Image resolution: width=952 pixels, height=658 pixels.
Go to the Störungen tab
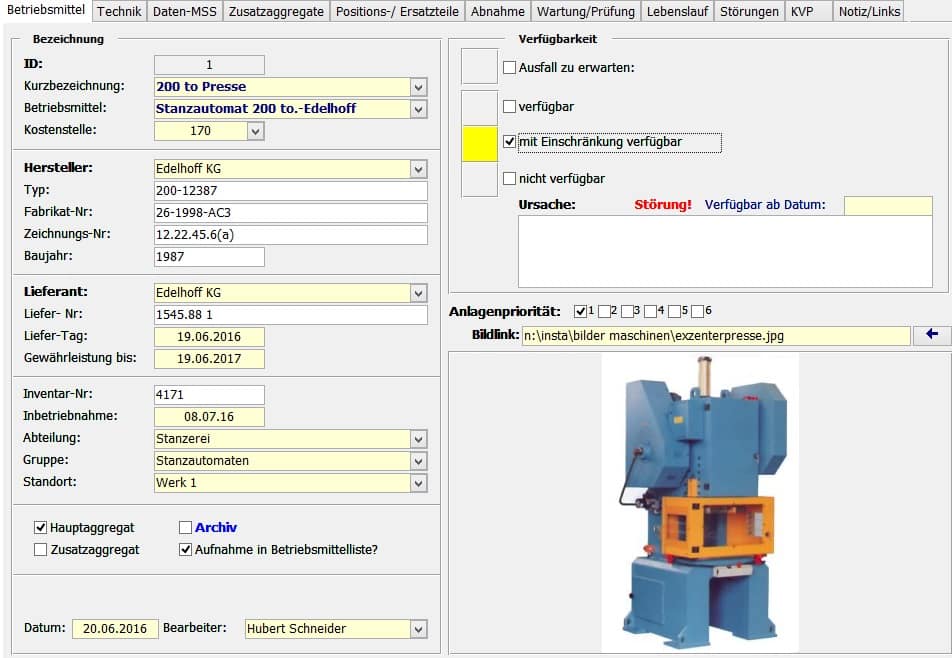pyautogui.click(x=749, y=12)
